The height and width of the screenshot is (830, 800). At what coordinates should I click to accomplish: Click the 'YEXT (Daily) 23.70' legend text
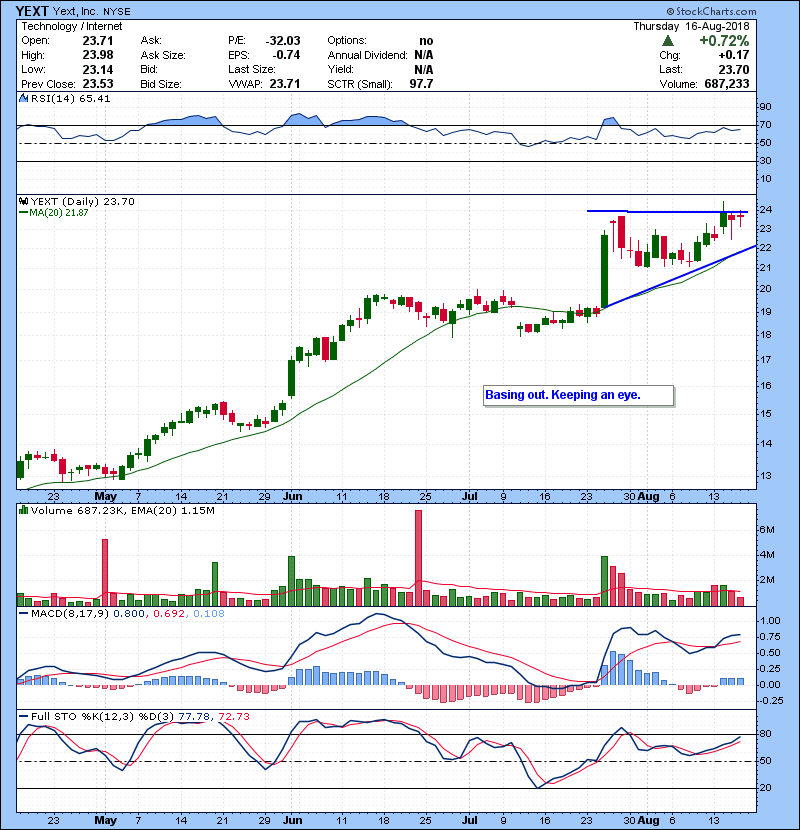[x=83, y=201]
